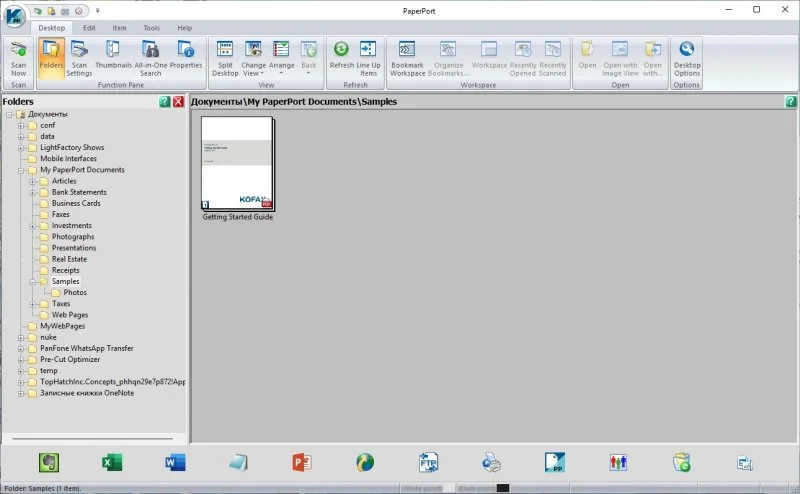Toggle the Folders pane button
Viewport: 800px width, 494px height.
(51, 58)
